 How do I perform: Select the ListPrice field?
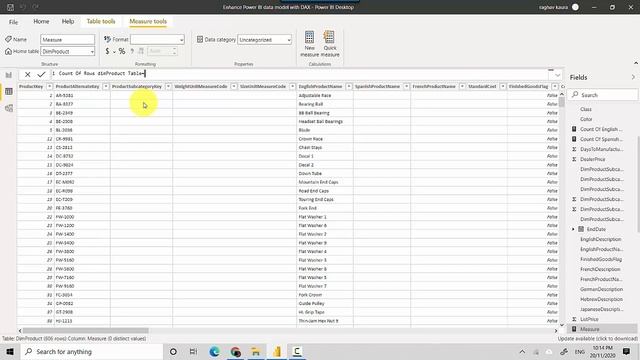(x=589, y=319)
